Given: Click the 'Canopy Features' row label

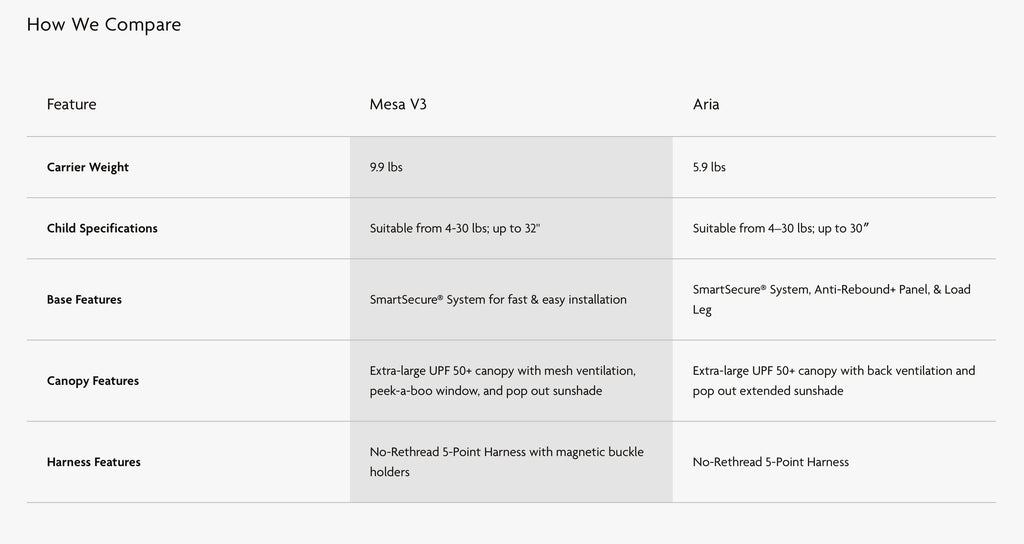Looking at the screenshot, I should [x=93, y=381].
